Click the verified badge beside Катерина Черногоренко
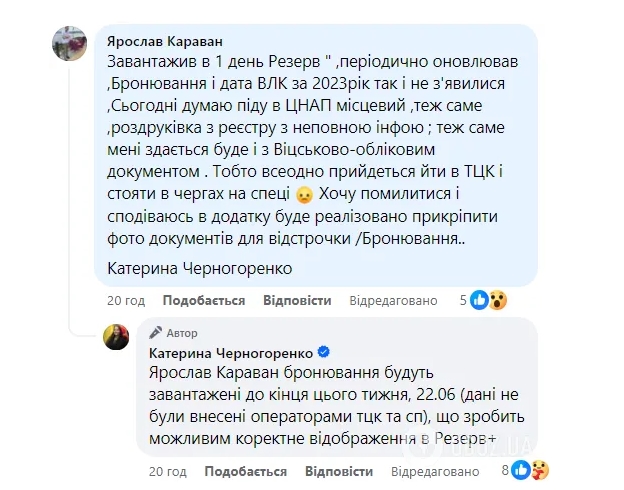Viewport: 624px width, 490px height. click(324, 353)
